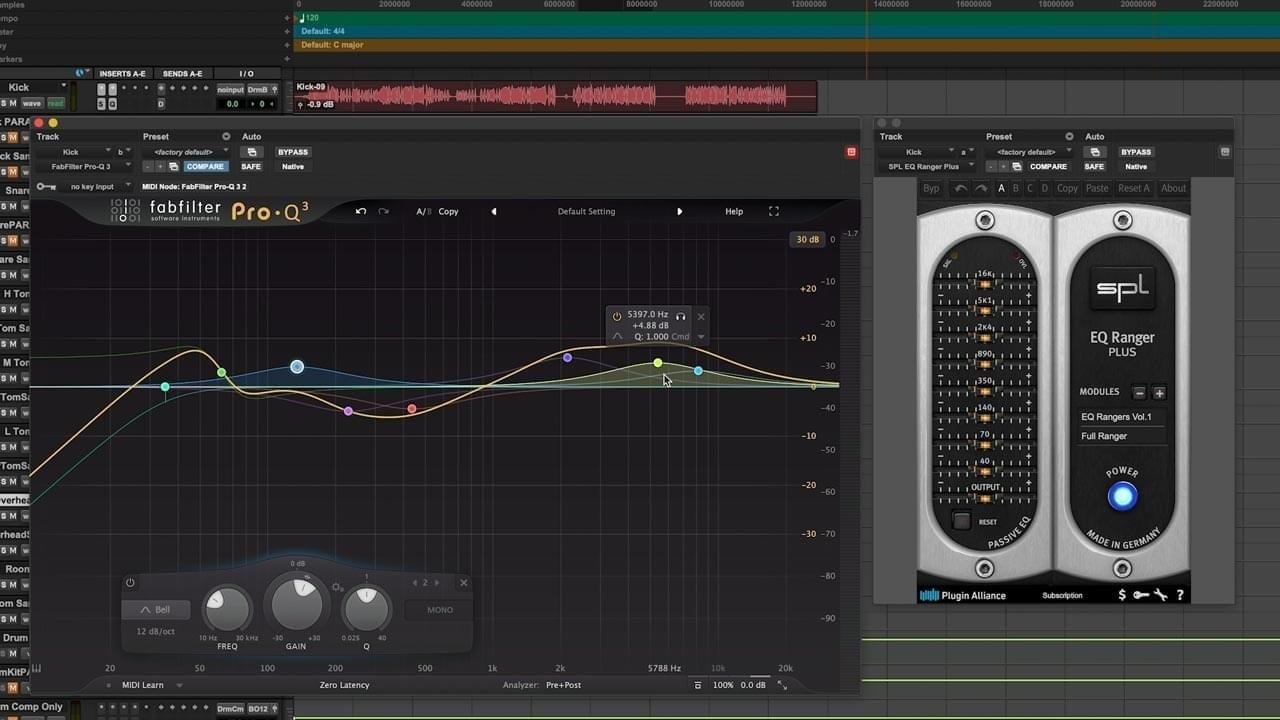
Task: Enable MONO mode for the selected EQ band
Action: 438,609
